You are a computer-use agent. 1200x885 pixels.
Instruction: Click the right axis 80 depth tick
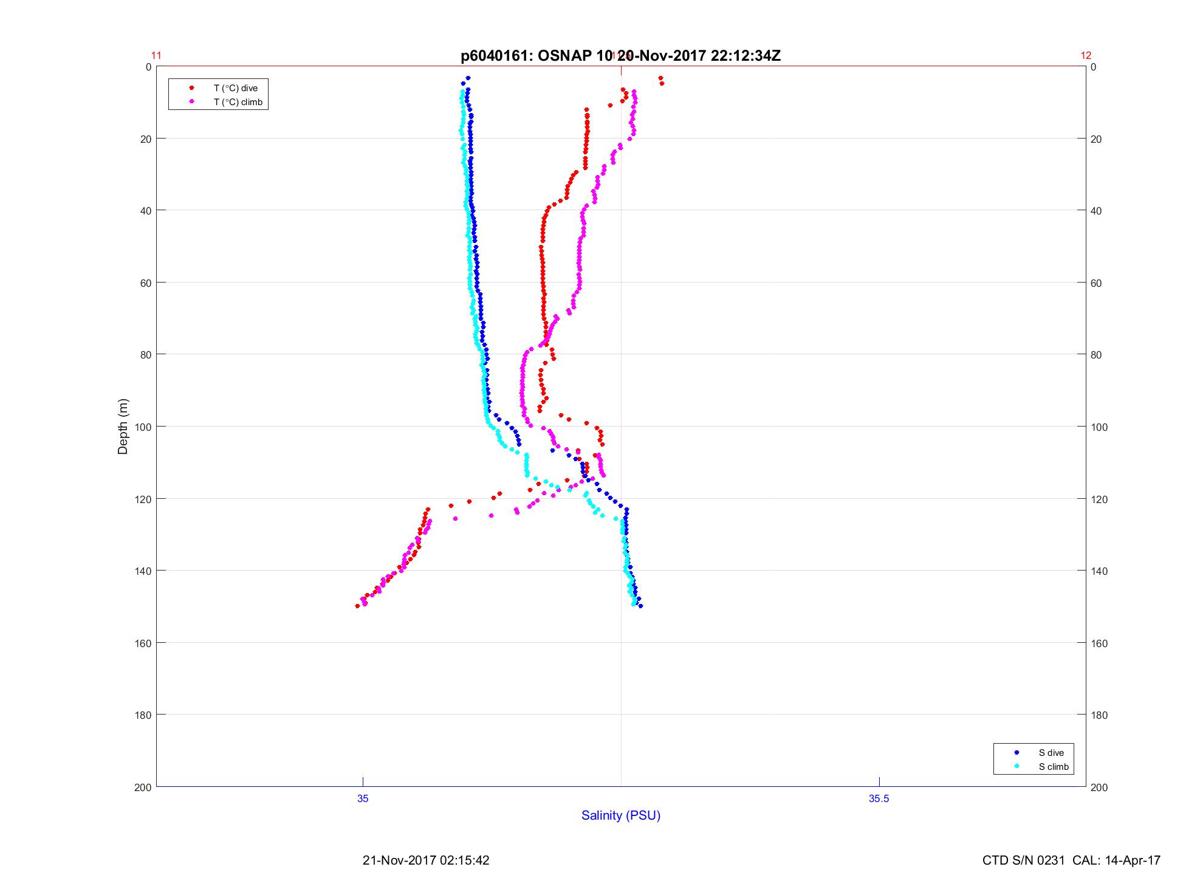1097,355
